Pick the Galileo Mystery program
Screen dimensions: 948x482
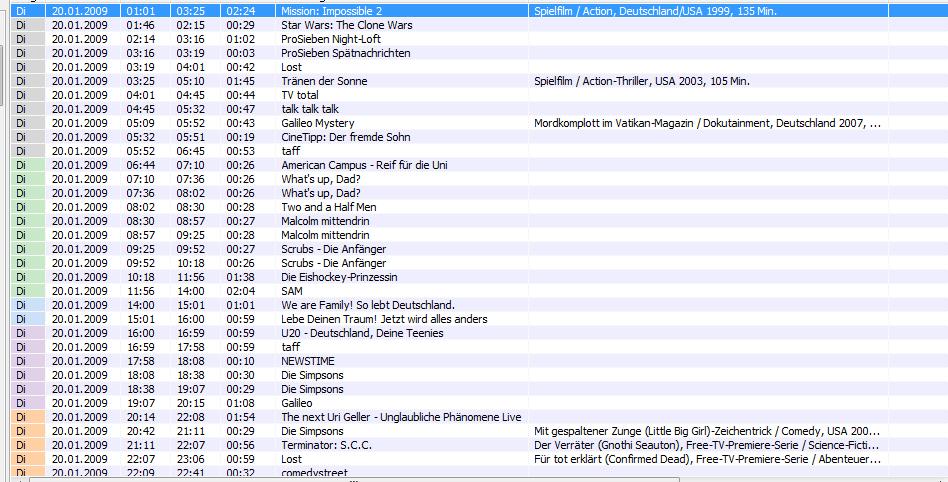[x=317, y=123]
